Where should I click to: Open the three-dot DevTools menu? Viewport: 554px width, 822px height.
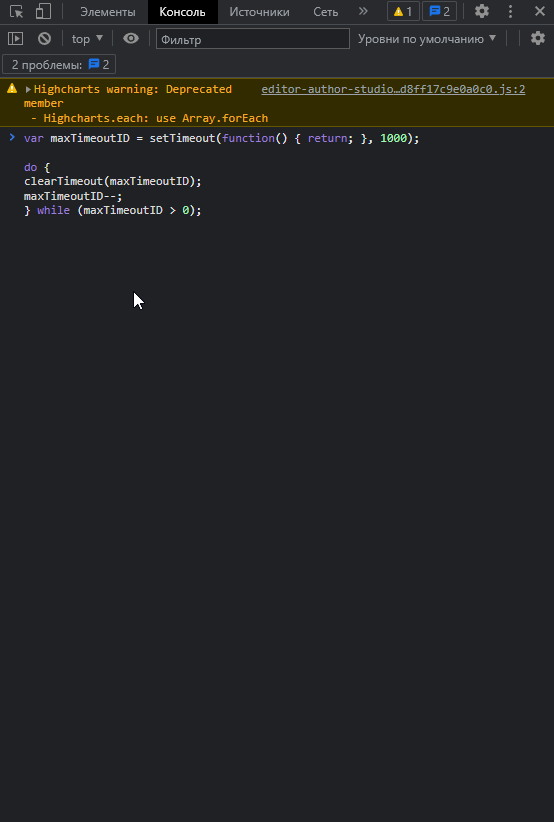(510, 11)
